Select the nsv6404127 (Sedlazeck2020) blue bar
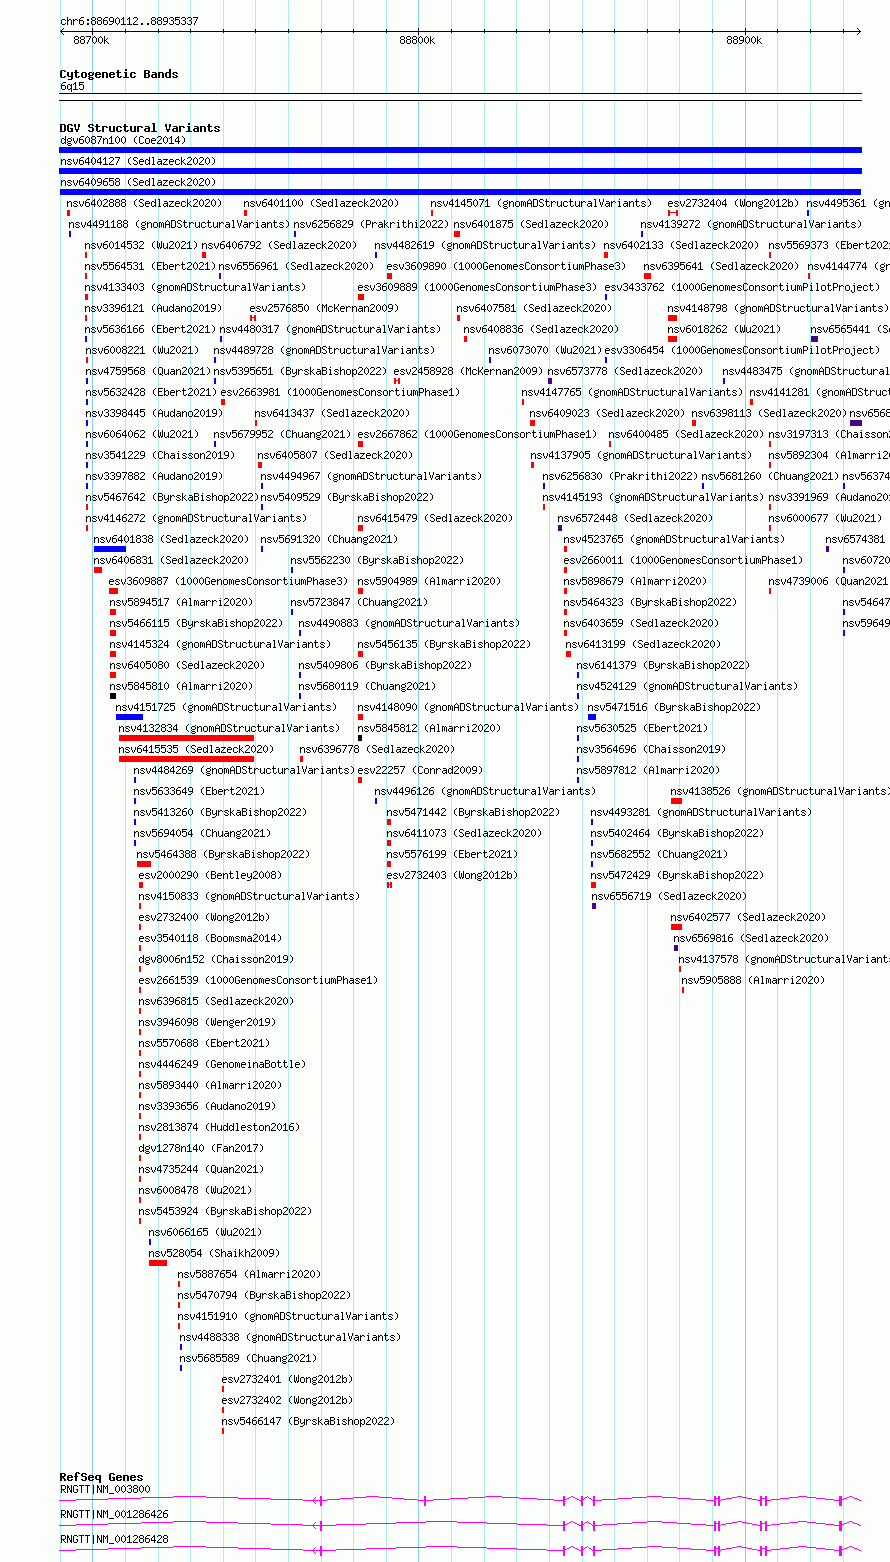Image resolution: width=890 pixels, height=1562 pixels. coord(460,171)
